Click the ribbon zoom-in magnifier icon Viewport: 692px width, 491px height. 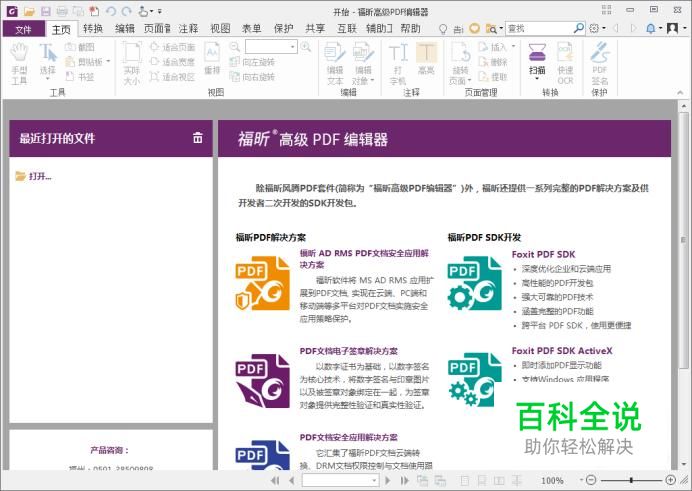(x=305, y=46)
